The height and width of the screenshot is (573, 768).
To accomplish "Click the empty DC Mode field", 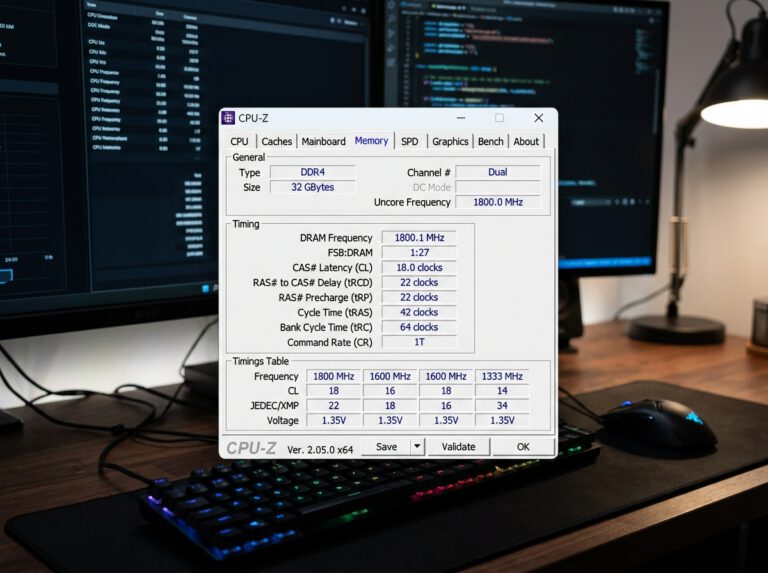I will 498,187.
